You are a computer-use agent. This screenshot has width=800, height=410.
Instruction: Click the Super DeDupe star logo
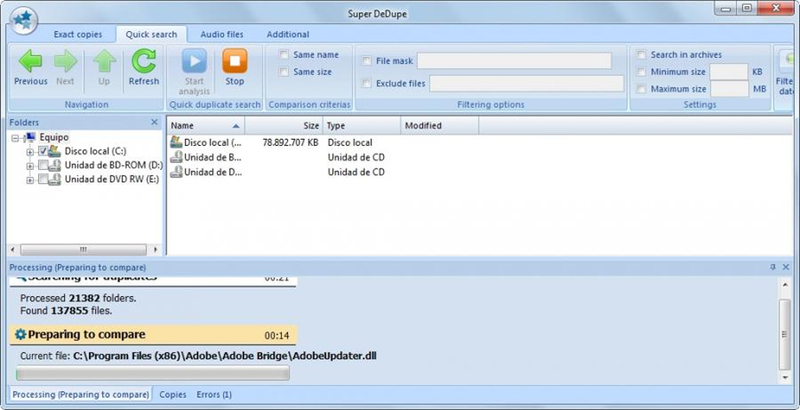[x=19, y=19]
